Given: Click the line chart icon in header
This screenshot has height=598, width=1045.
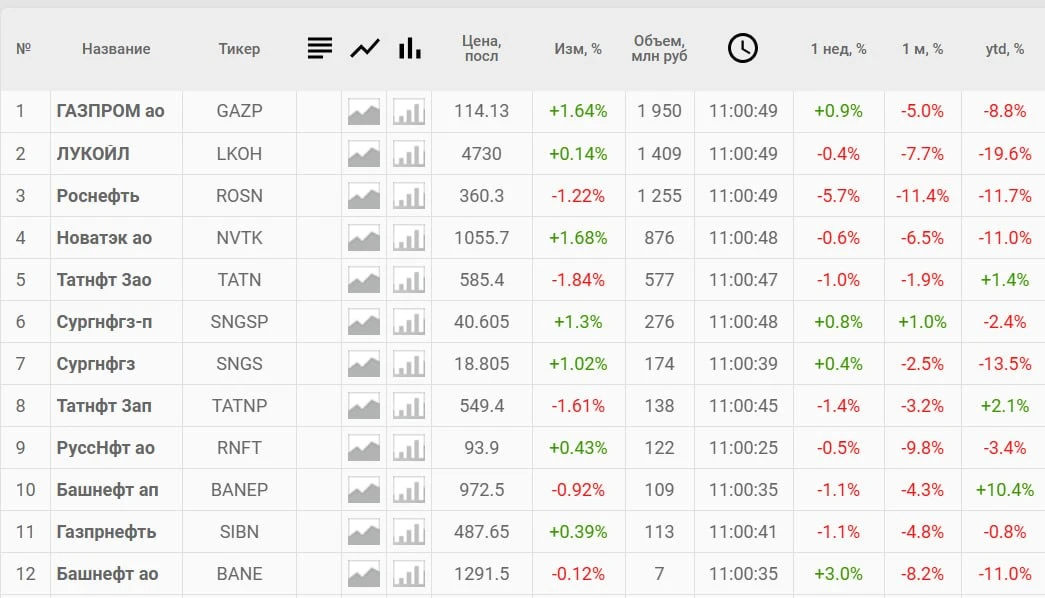Looking at the screenshot, I should pyautogui.click(x=365, y=48).
